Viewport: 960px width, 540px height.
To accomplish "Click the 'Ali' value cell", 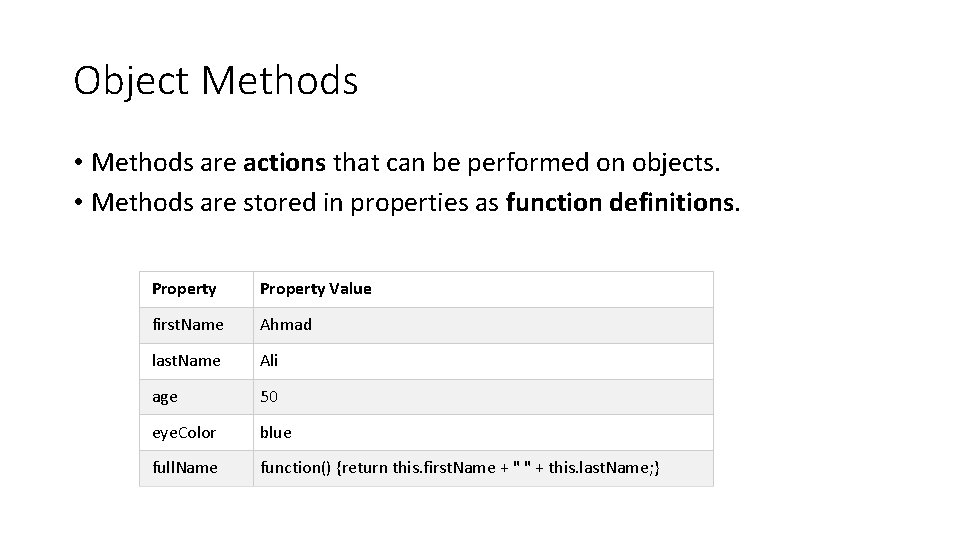I will tap(484, 361).
